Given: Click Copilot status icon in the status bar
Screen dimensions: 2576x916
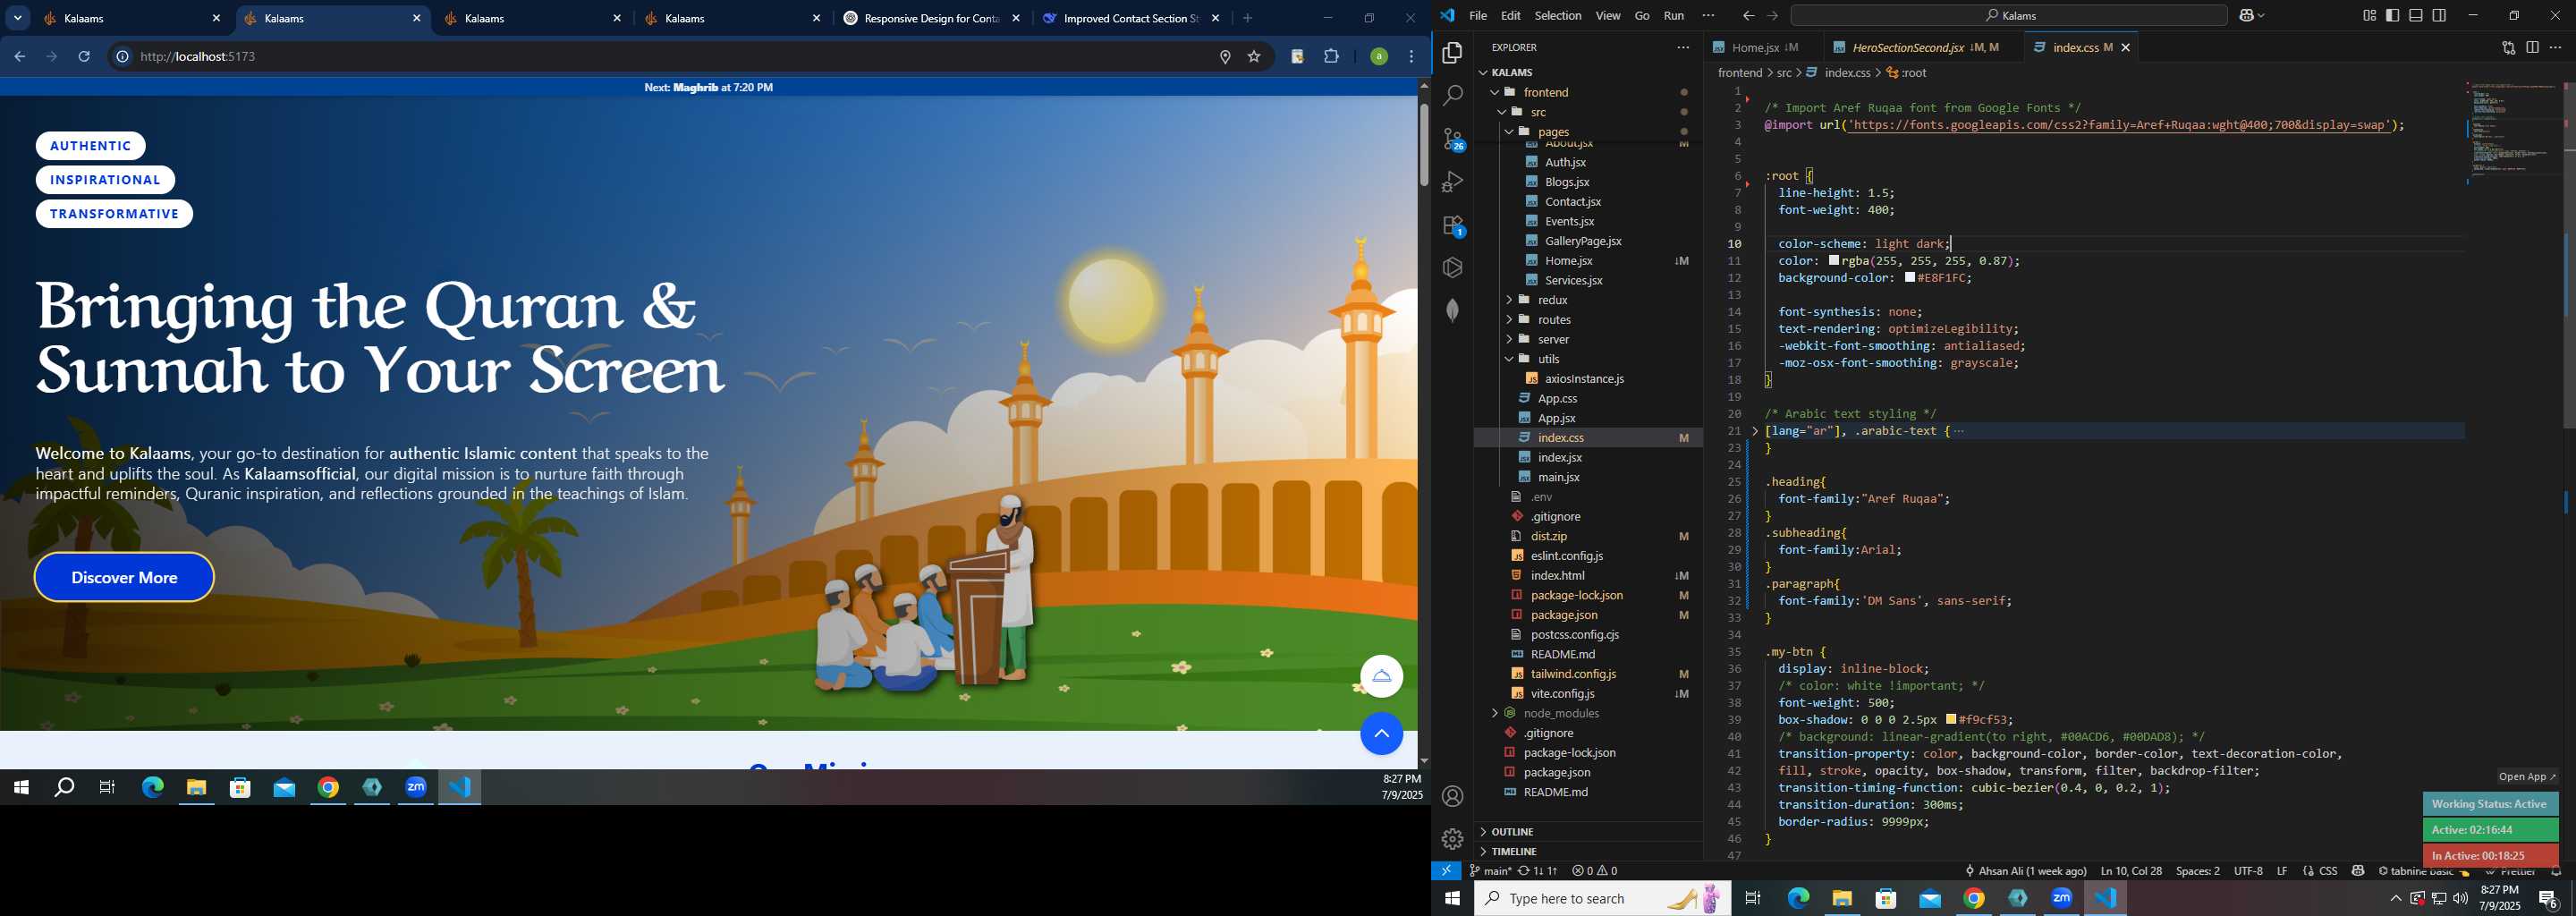Looking at the screenshot, I should coord(2358,871).
